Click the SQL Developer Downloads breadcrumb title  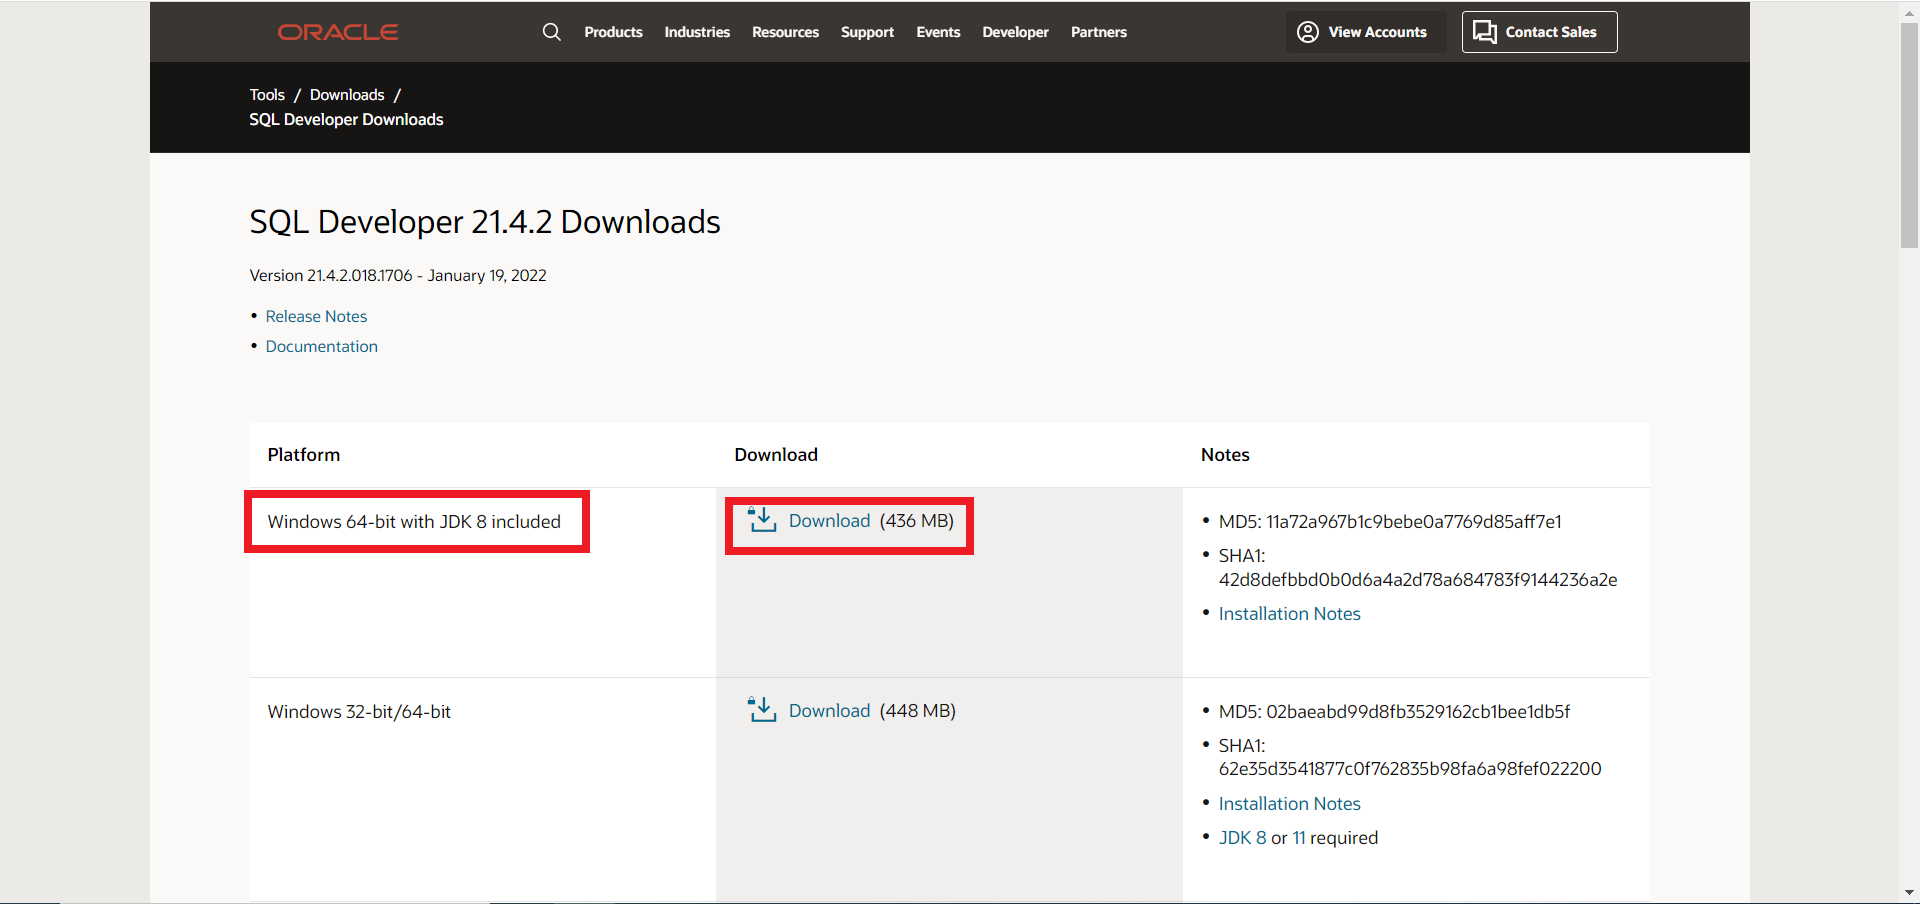[x=346, y=120]
